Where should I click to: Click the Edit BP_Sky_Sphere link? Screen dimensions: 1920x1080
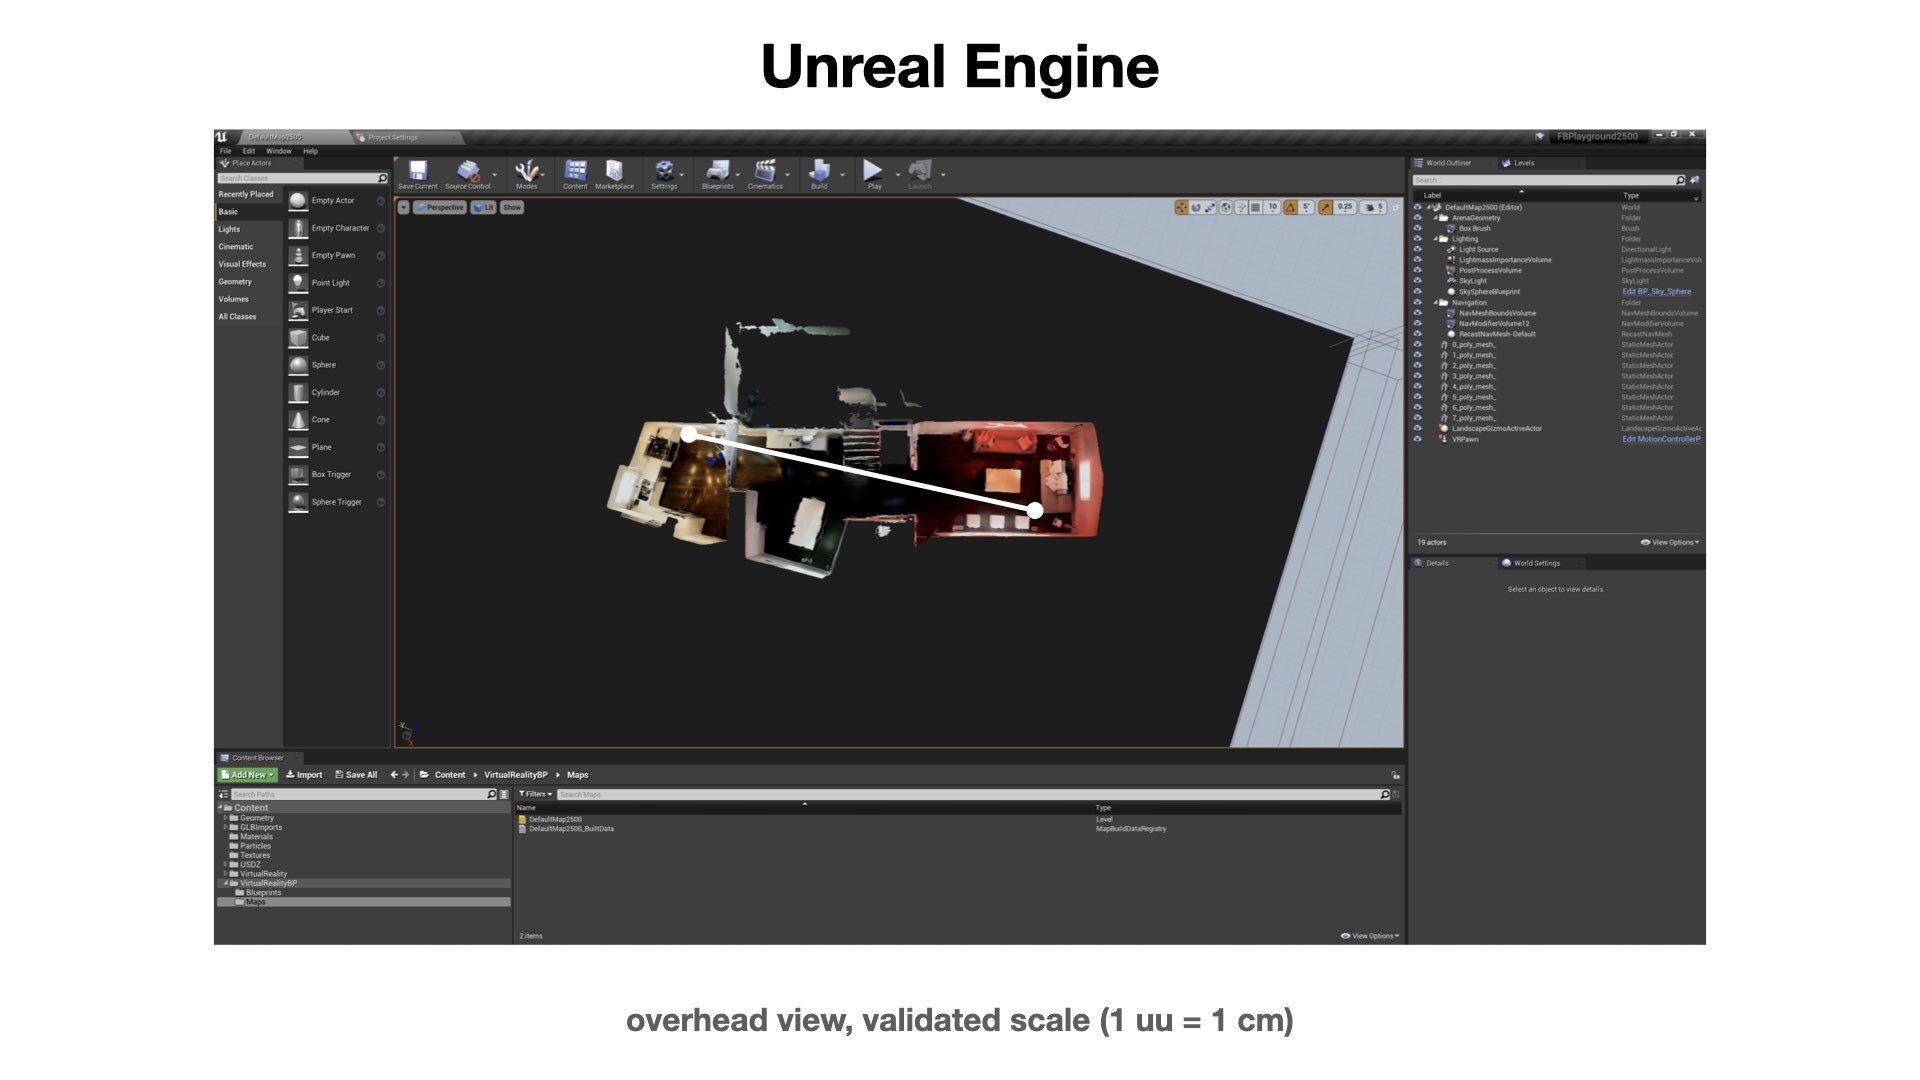(x=1656, y=292)
